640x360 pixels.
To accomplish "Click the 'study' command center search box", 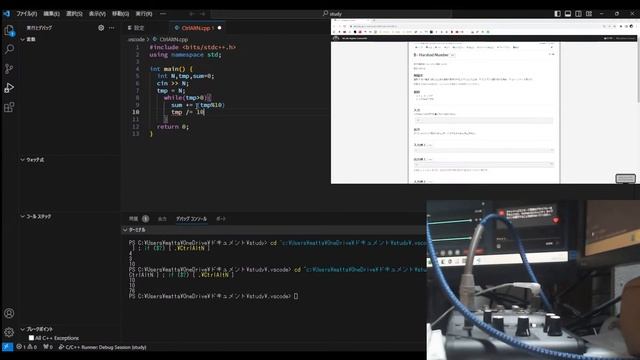I will pos(331,13).
